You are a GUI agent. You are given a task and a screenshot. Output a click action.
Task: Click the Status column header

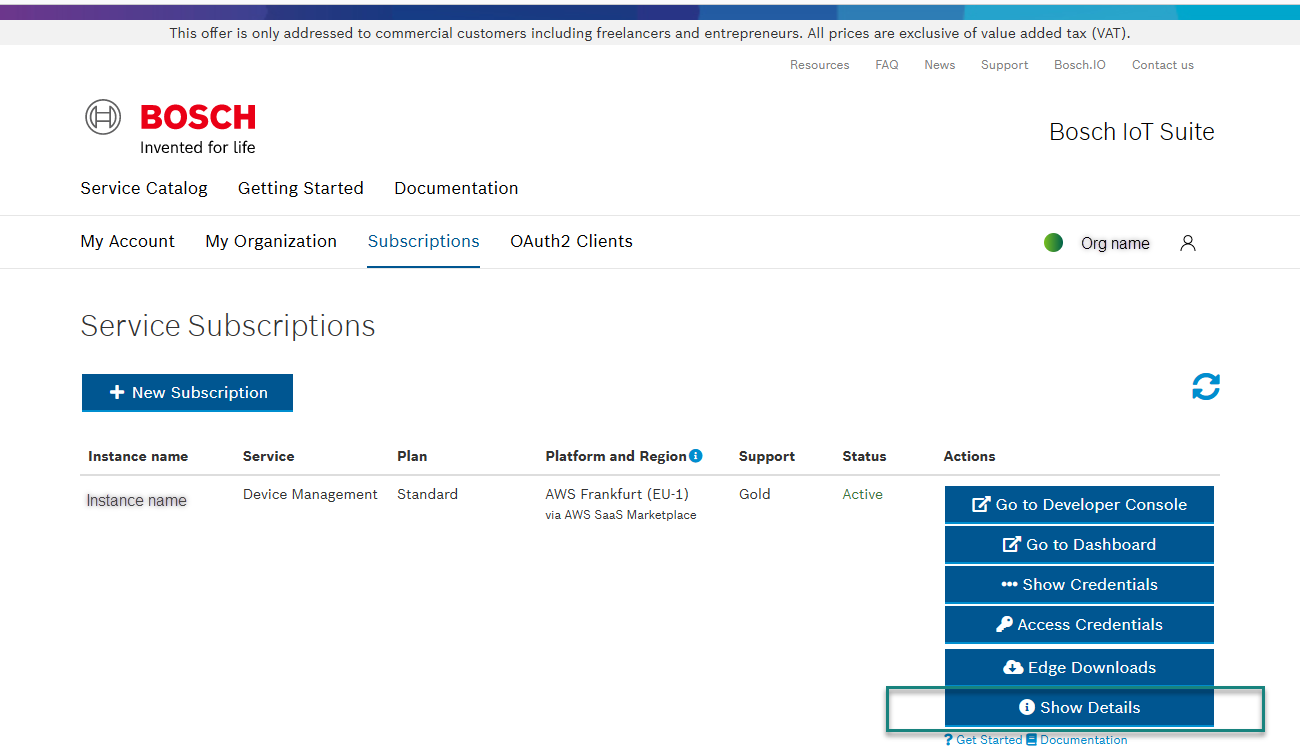point(864,456)
